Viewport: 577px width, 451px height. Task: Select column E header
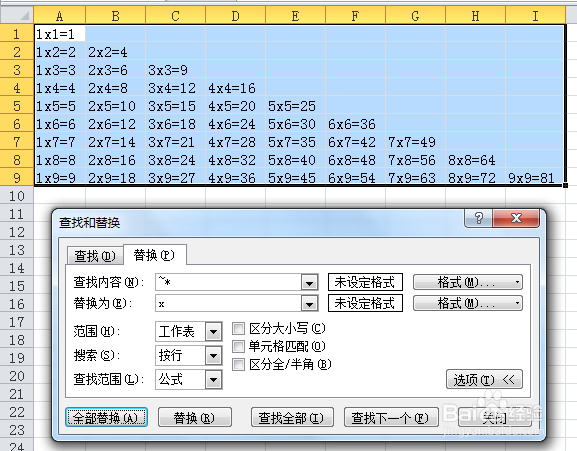click(295, 16)
